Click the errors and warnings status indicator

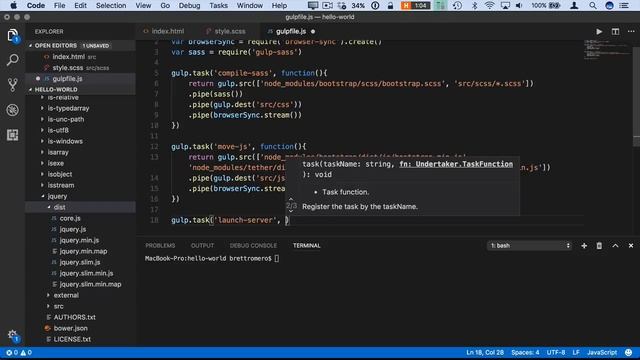tap(19, 353)
